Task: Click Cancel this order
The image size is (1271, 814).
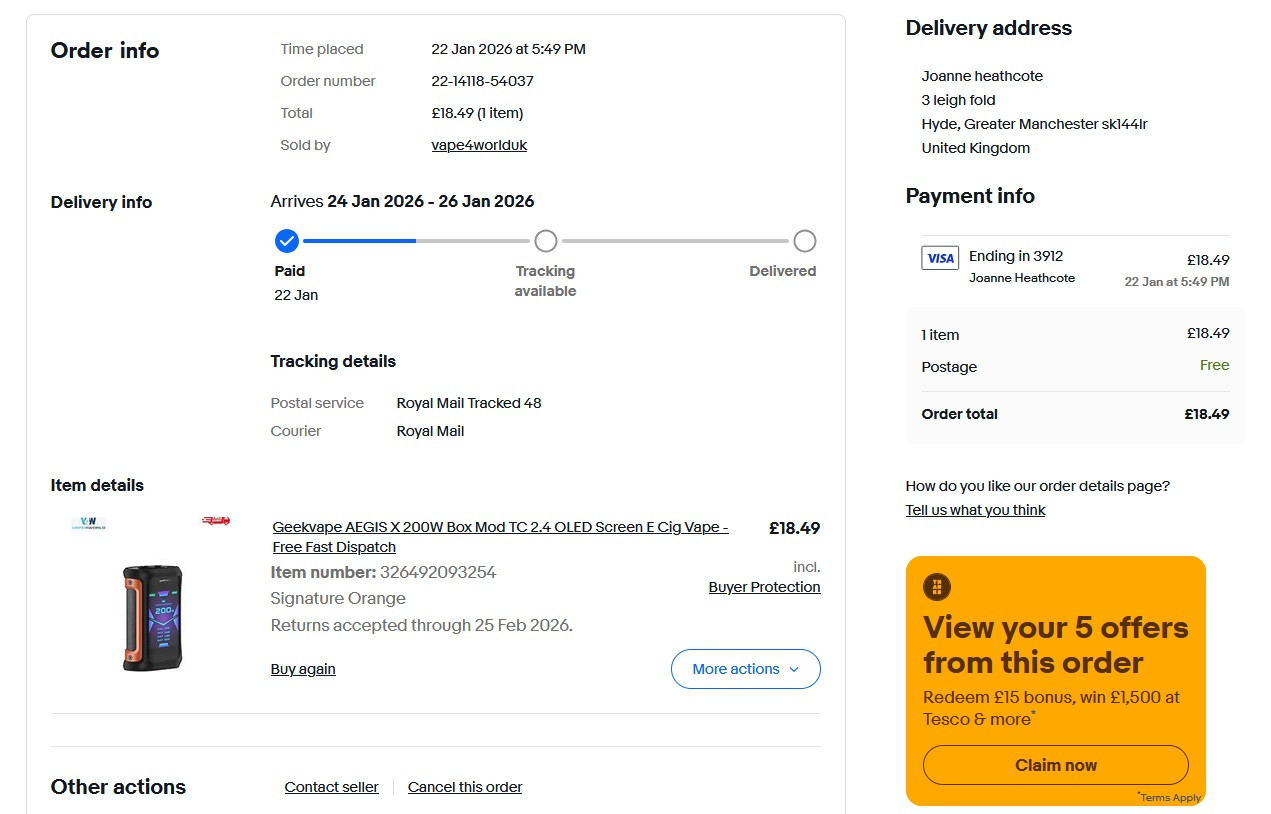Action: pos(465,787)
